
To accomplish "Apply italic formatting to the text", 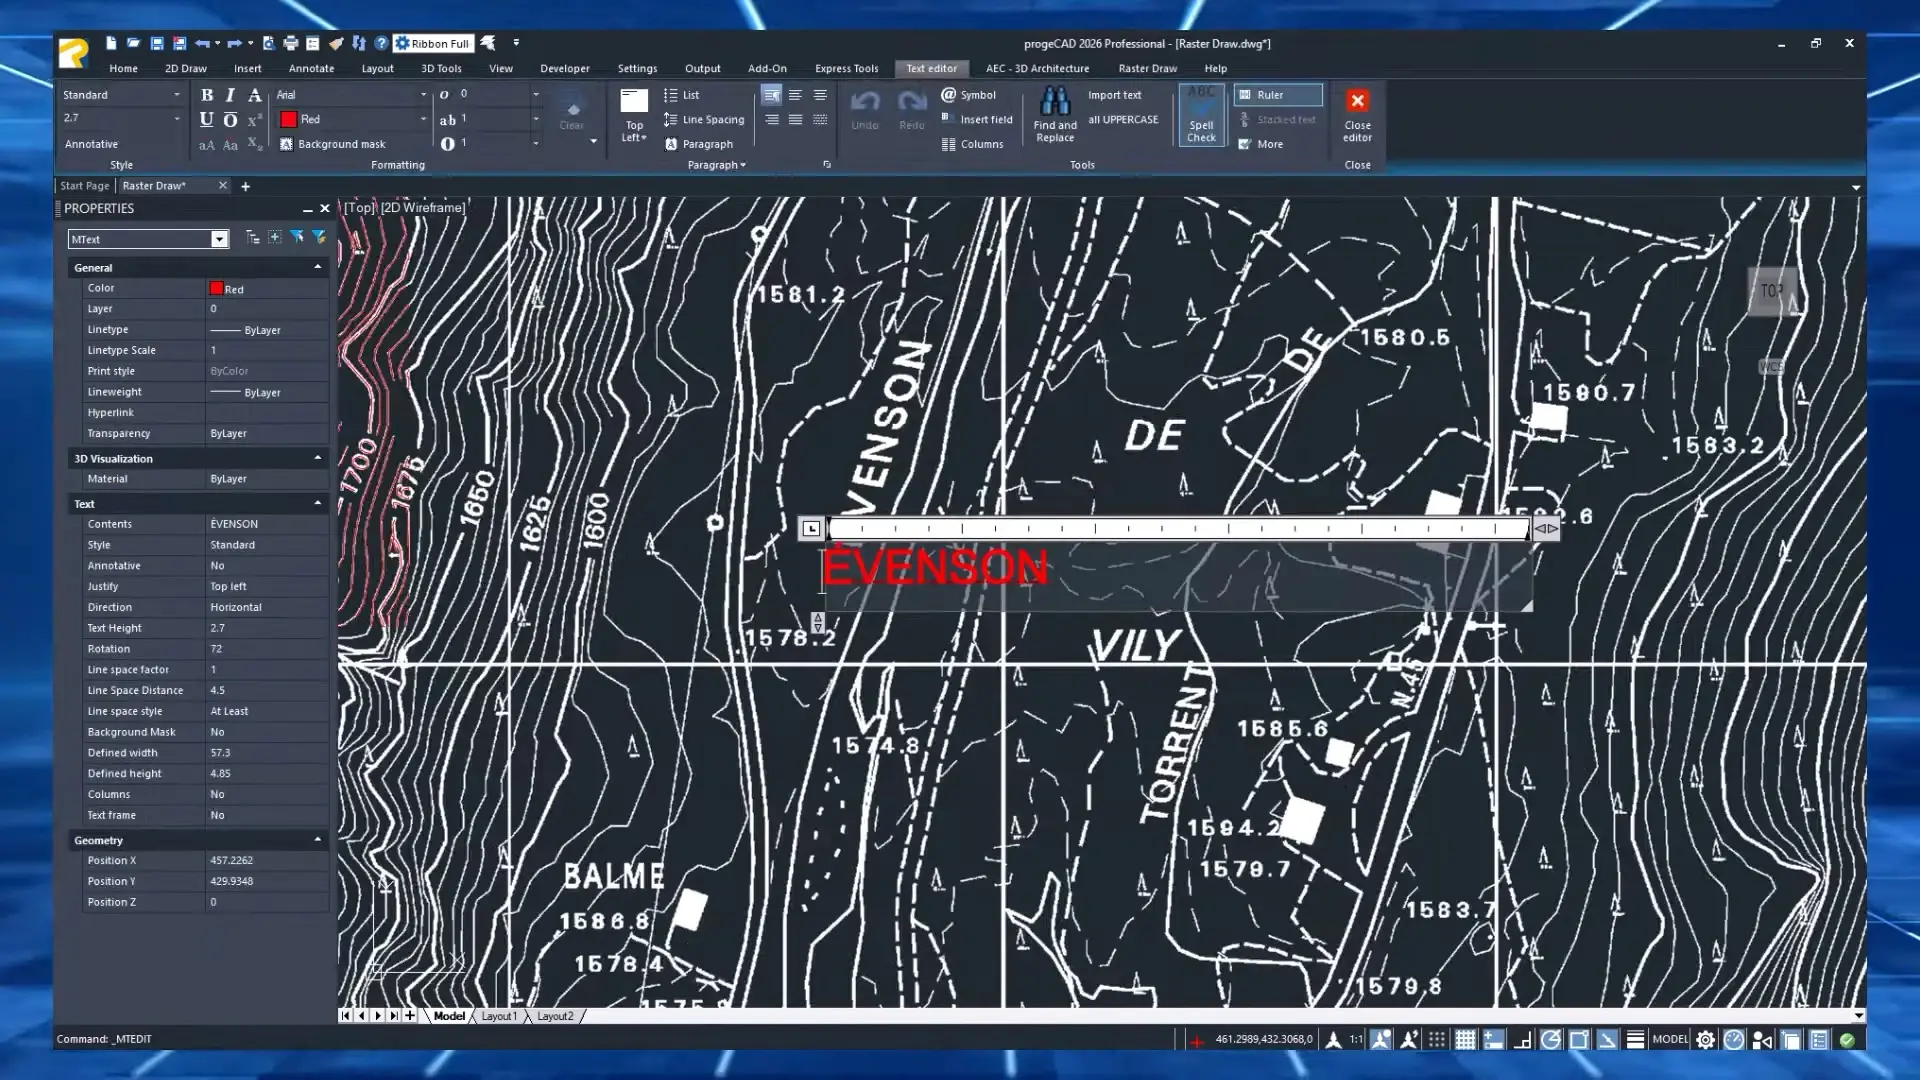I will (230, 95).
